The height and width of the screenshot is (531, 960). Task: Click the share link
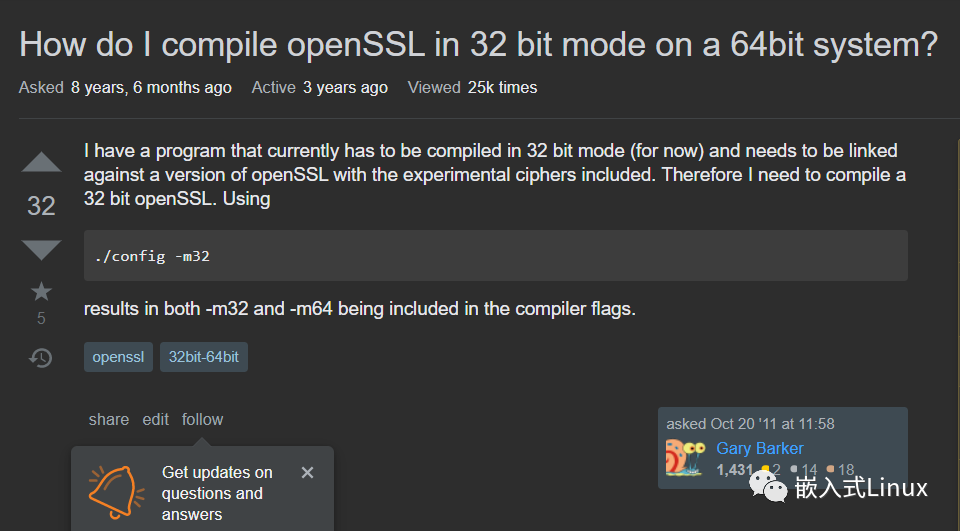click(x=109, y=420)
